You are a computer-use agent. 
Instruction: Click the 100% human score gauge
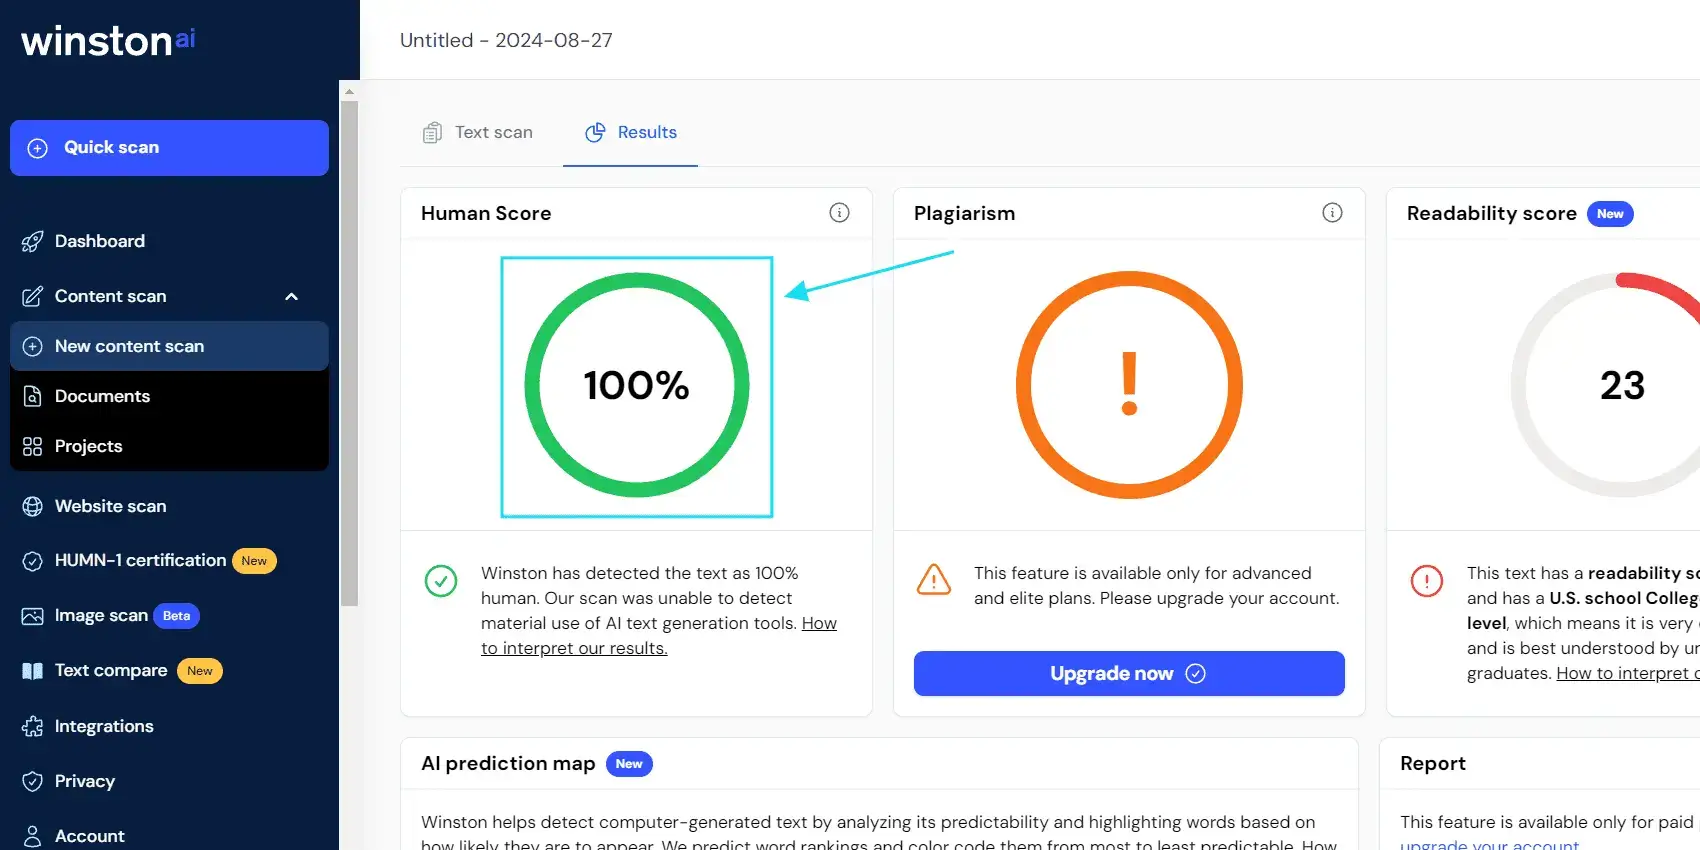tap(637, 386)
